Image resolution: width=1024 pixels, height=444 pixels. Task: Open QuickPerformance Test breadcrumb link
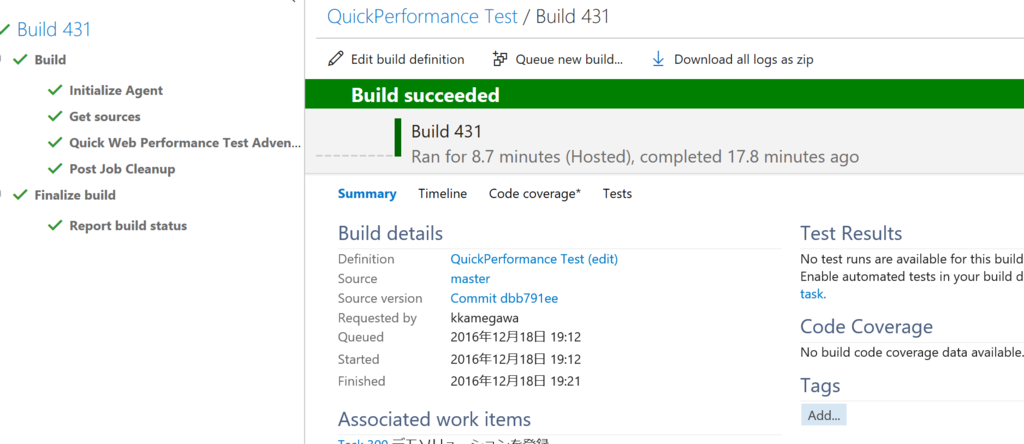click(x=422, y=16)
